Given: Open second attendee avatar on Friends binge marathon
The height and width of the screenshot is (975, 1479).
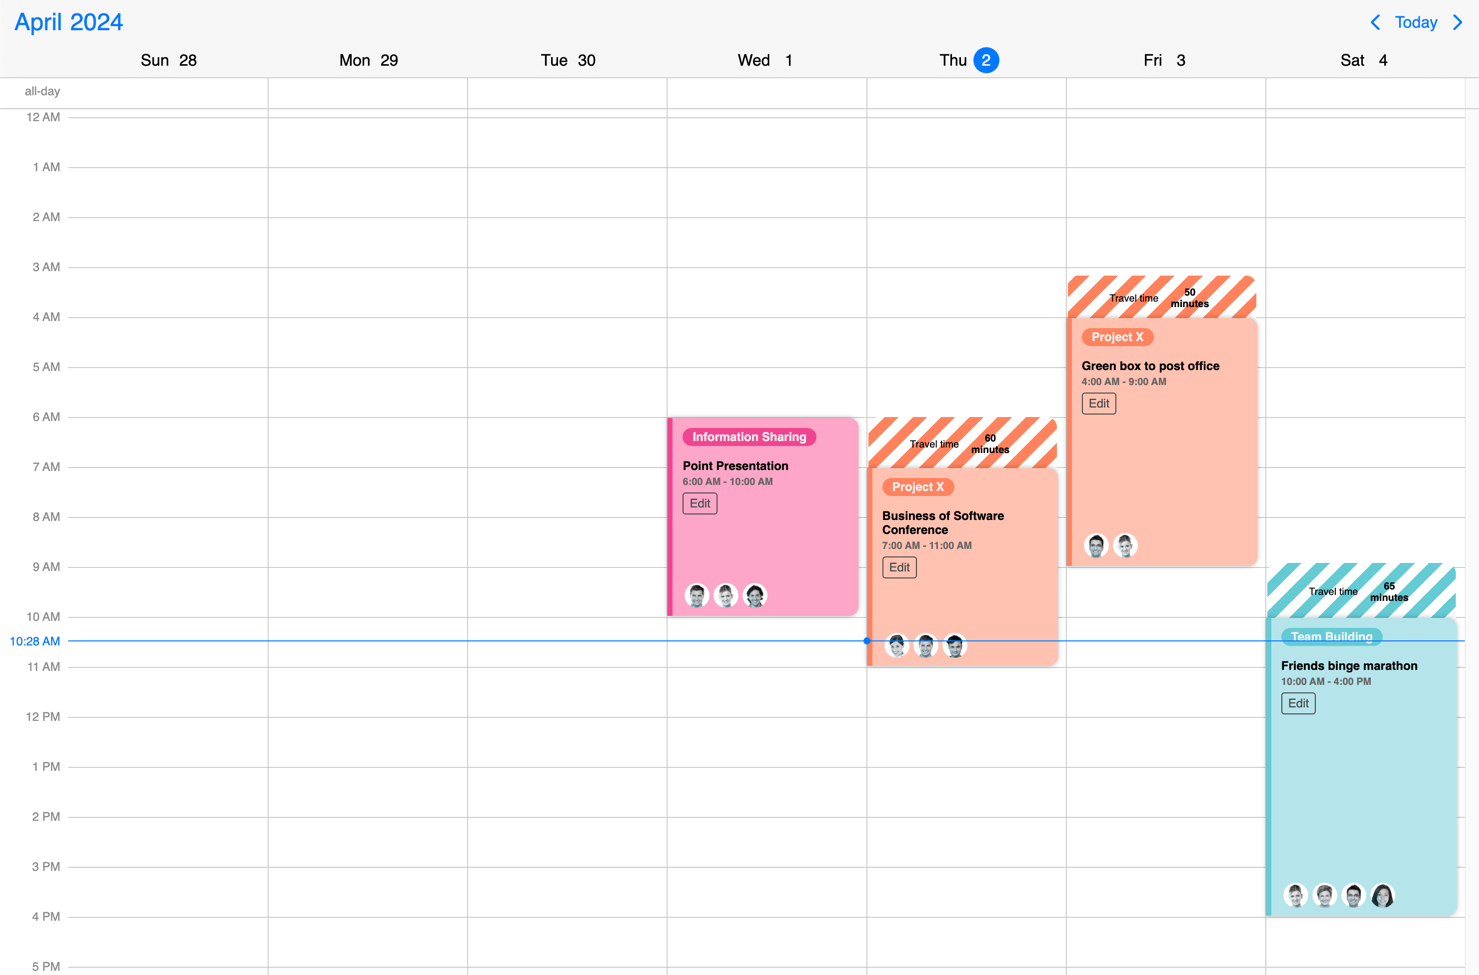Looking at the screenshot, I should pos(1325,895).
